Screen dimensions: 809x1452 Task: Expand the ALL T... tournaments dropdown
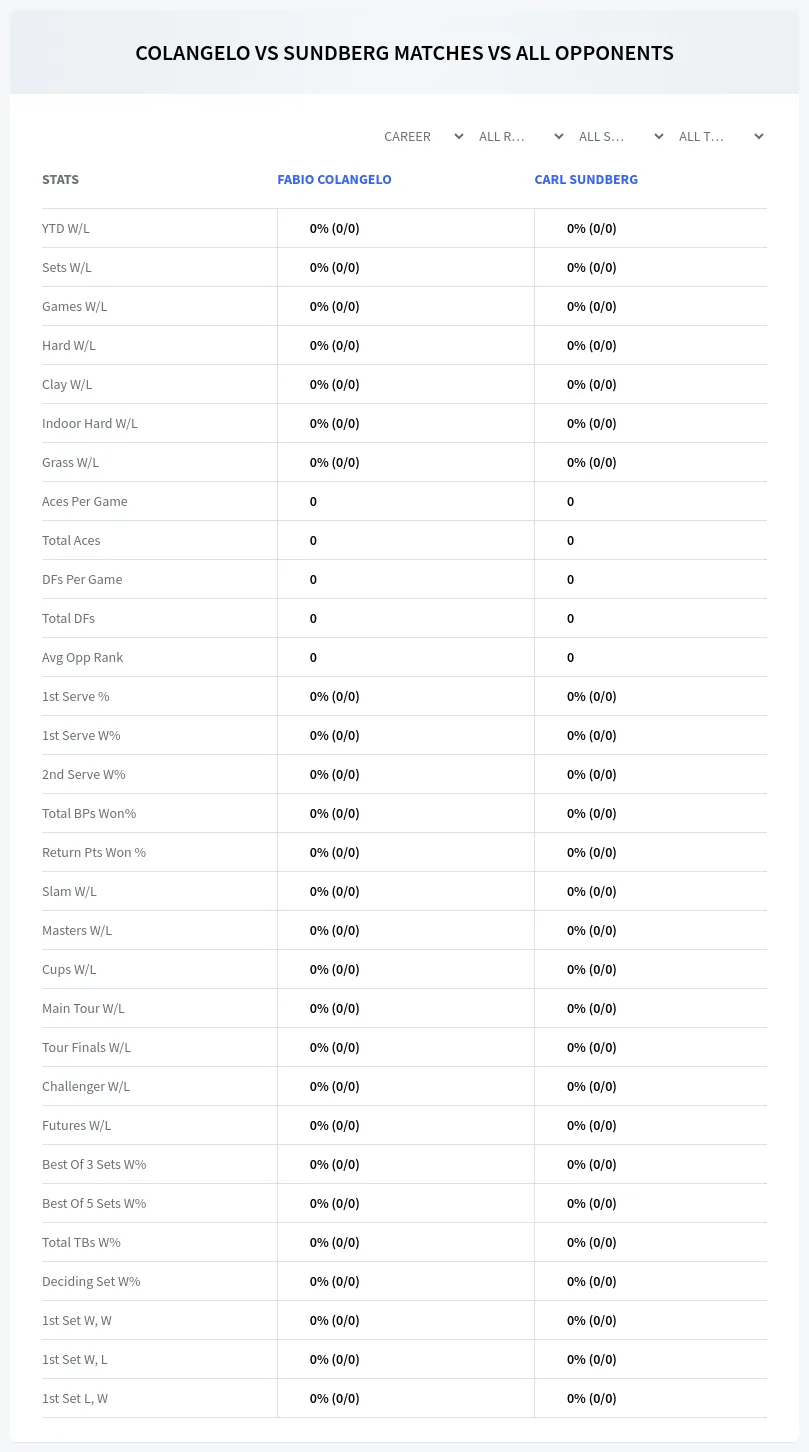[721, 136]
